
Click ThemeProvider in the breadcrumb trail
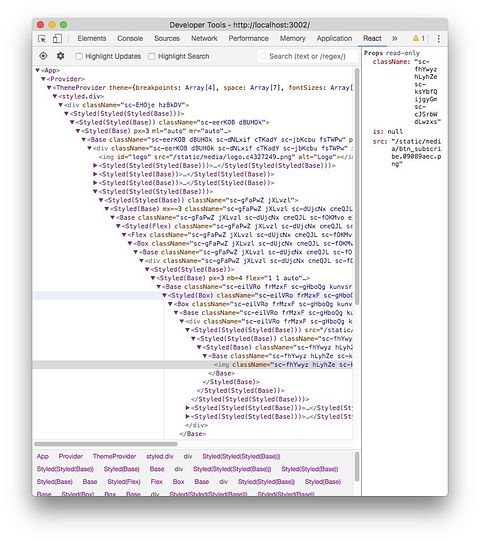coord(114,456)
